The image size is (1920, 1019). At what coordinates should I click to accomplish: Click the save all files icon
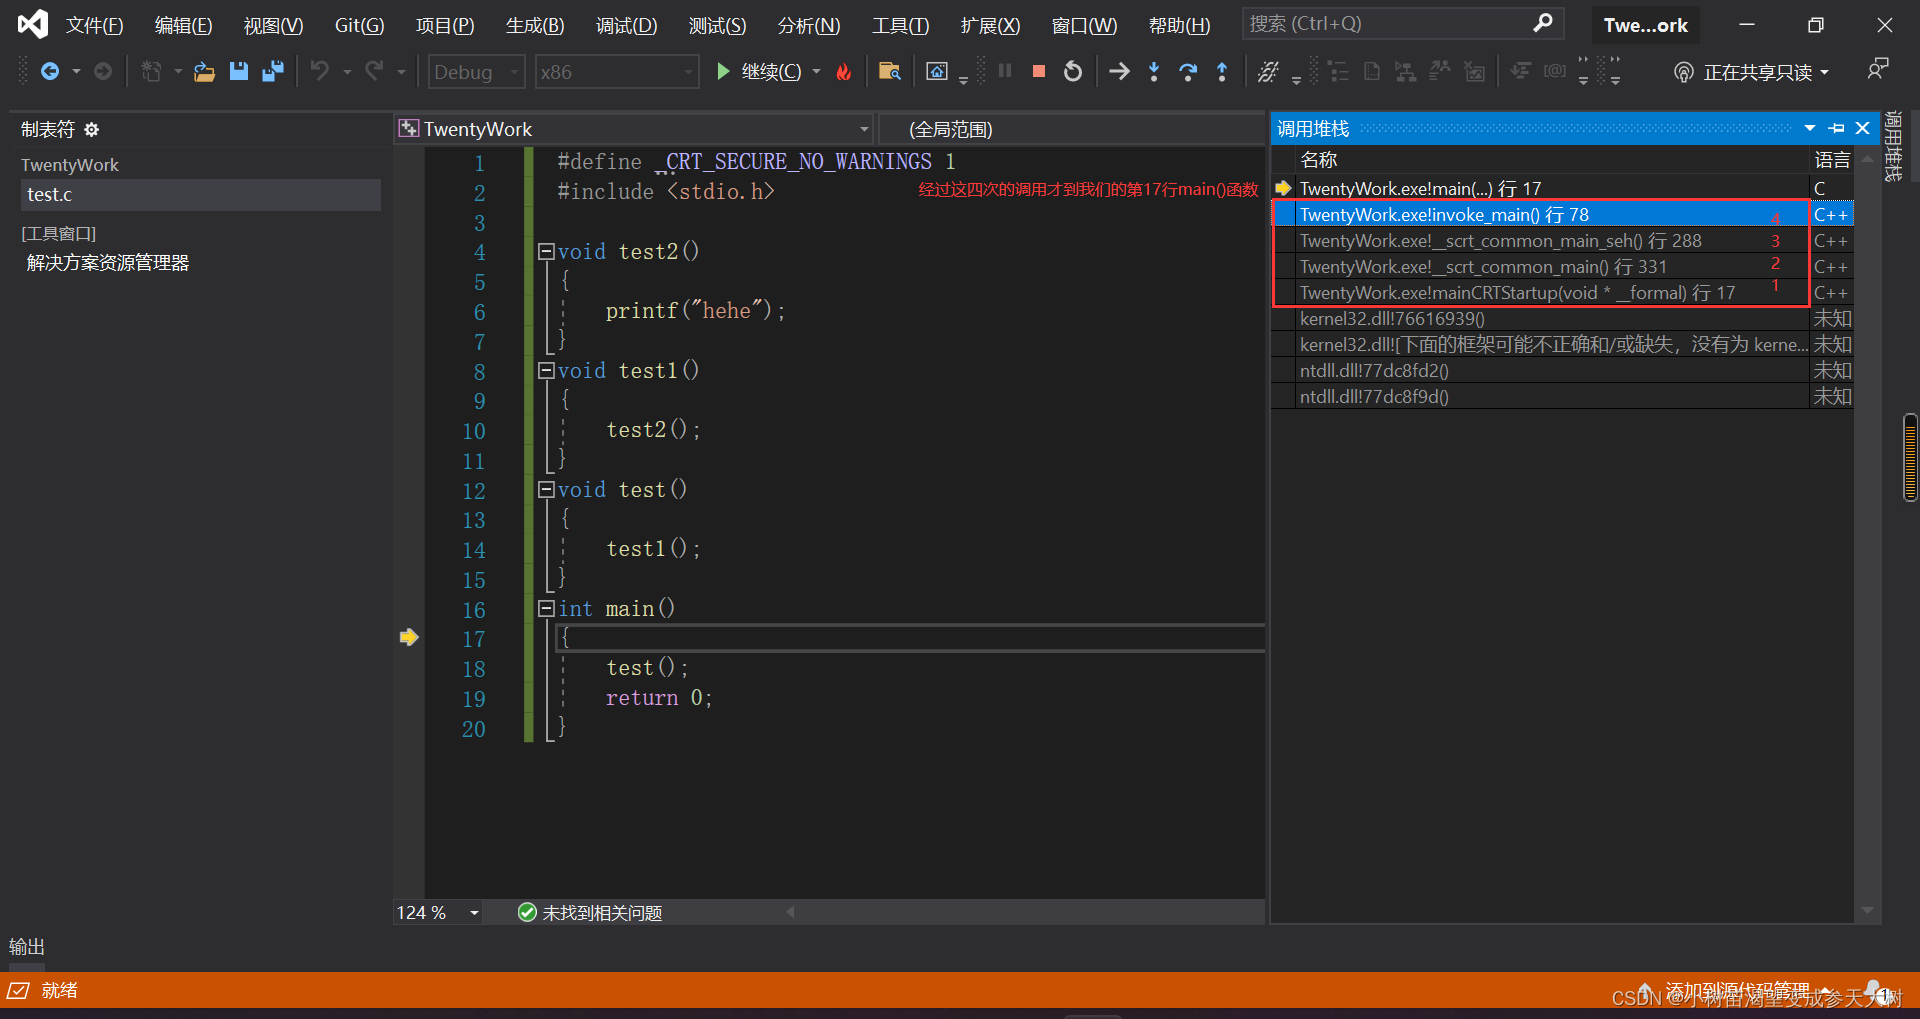(x=272, y=71)
